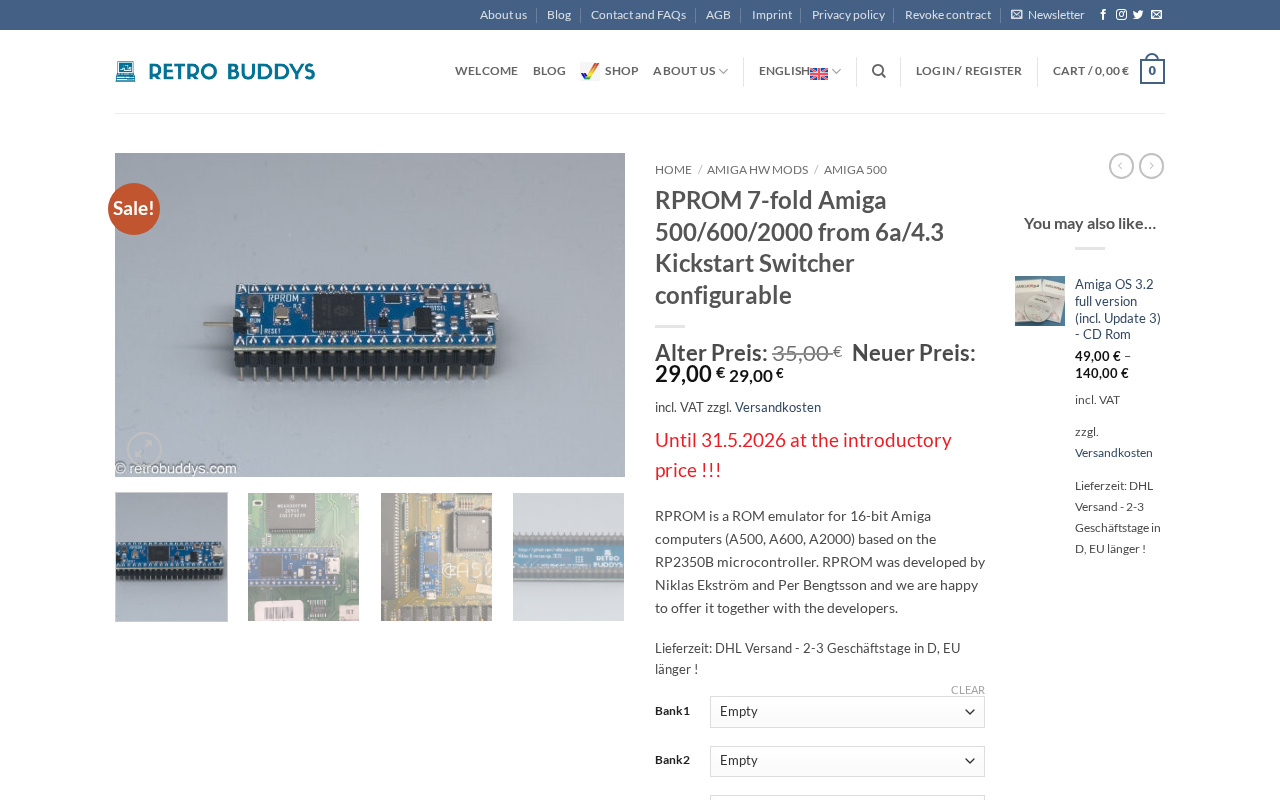
Task: Click the Amiga 500 breadcrumb
Action: 855,170
